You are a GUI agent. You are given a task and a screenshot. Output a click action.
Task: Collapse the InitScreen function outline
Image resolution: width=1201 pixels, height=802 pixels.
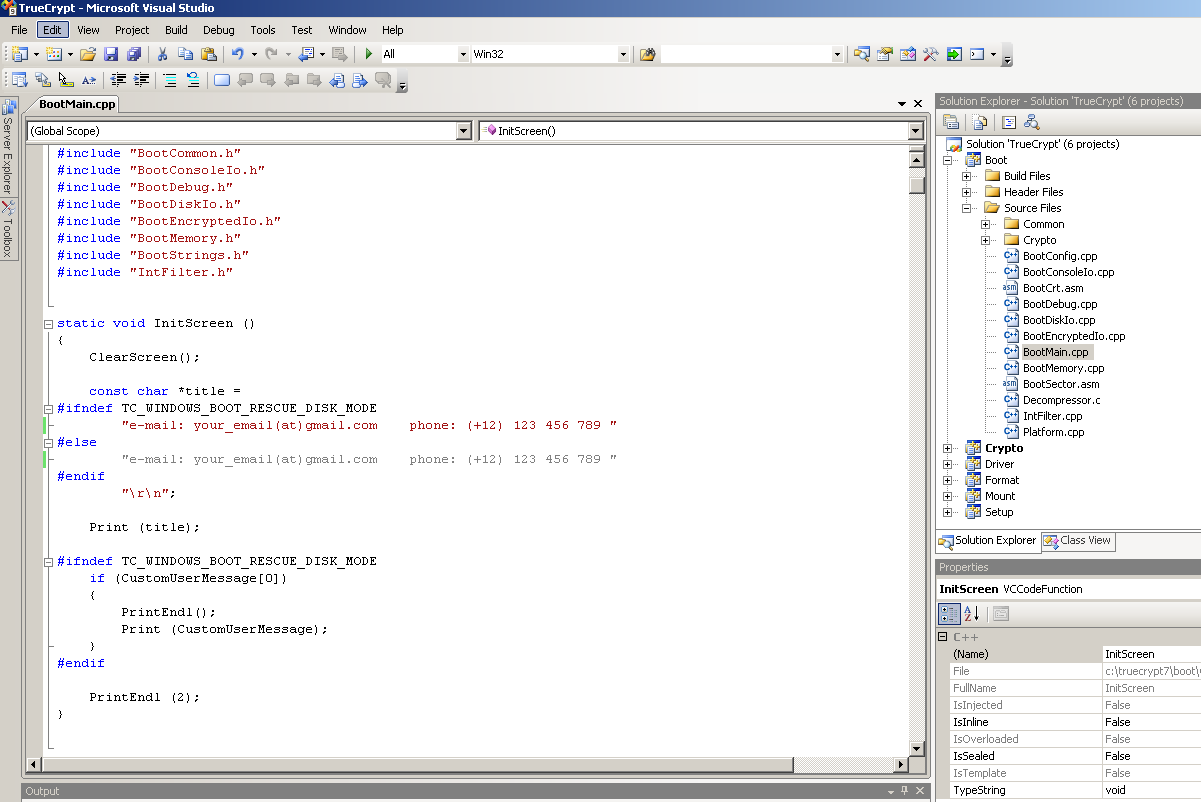48,324
